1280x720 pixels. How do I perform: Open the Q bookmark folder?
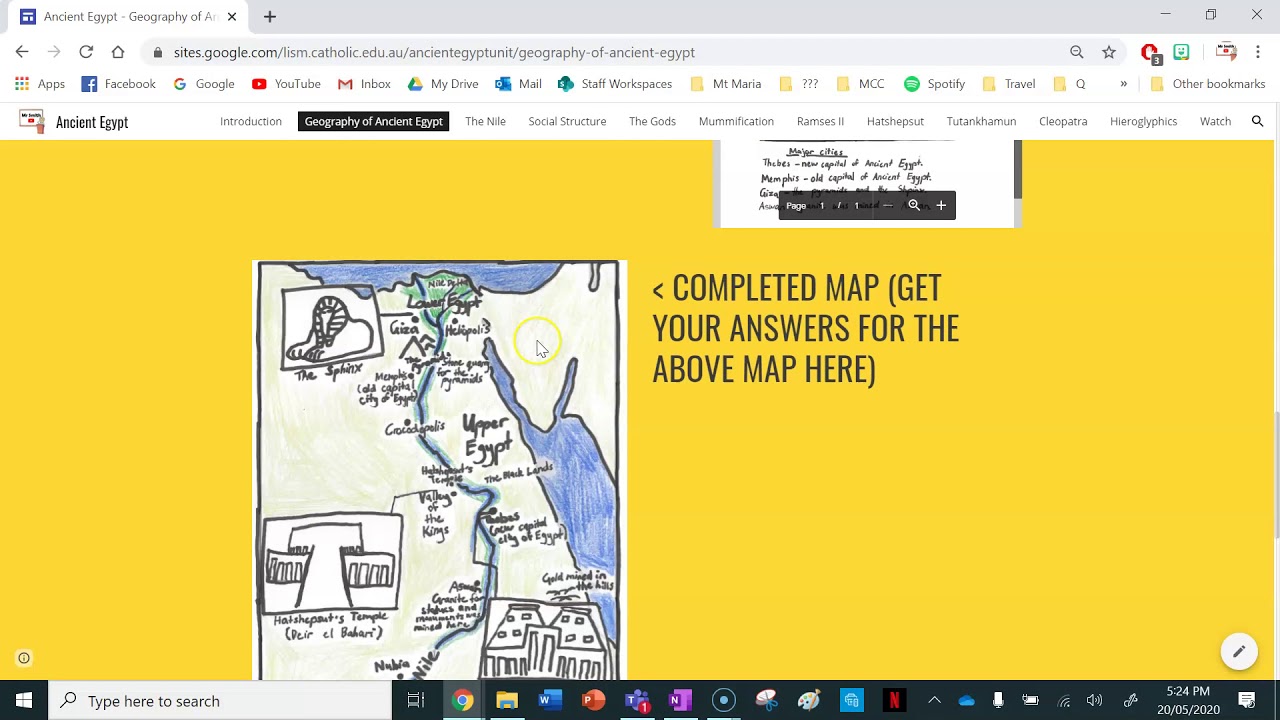[1069, 84]
